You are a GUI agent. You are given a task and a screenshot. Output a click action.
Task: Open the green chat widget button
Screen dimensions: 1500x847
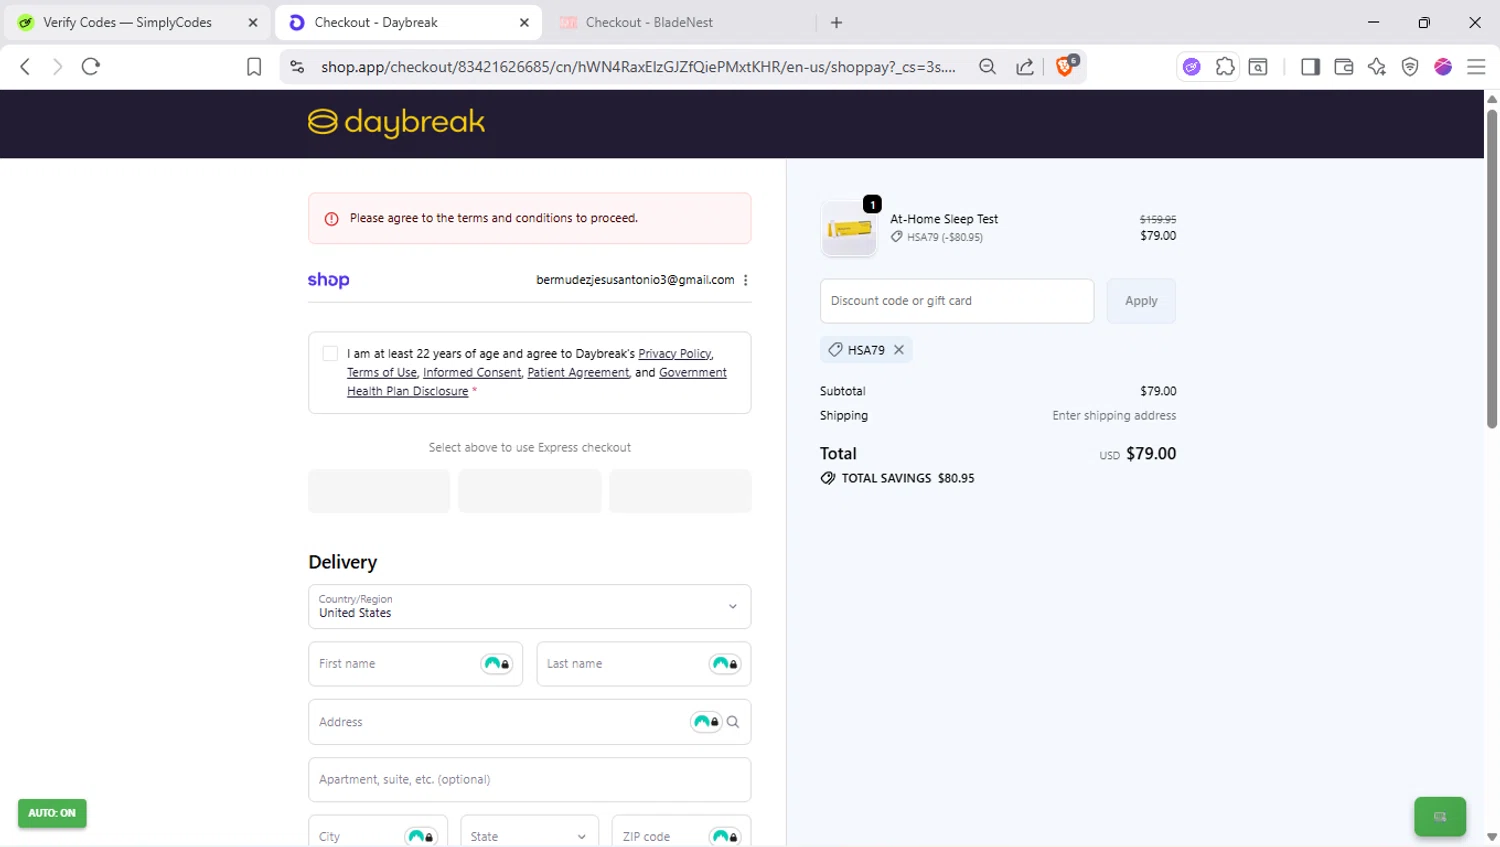(x=1440, y=817)
